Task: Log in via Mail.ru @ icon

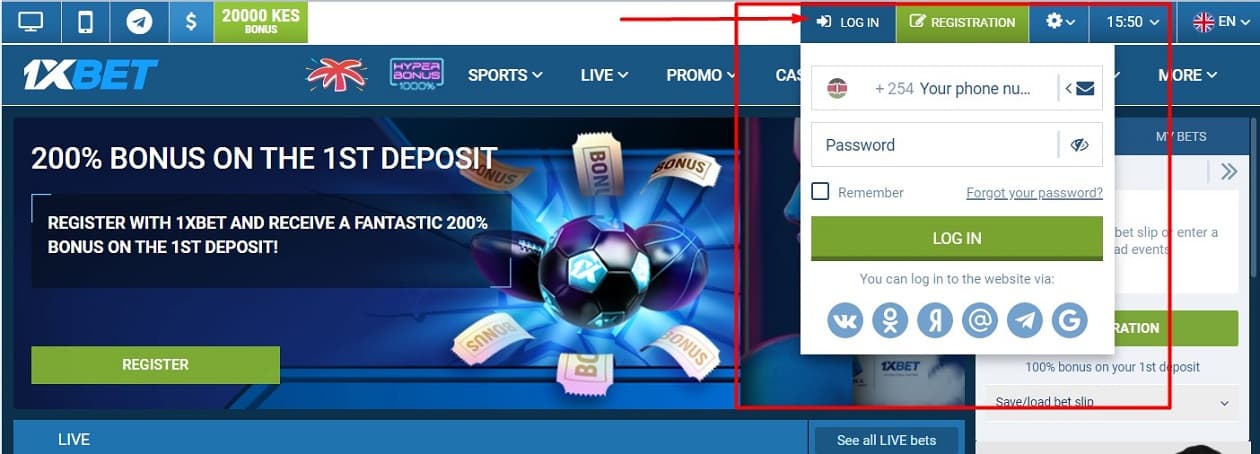Action: [x=980, y=320]
